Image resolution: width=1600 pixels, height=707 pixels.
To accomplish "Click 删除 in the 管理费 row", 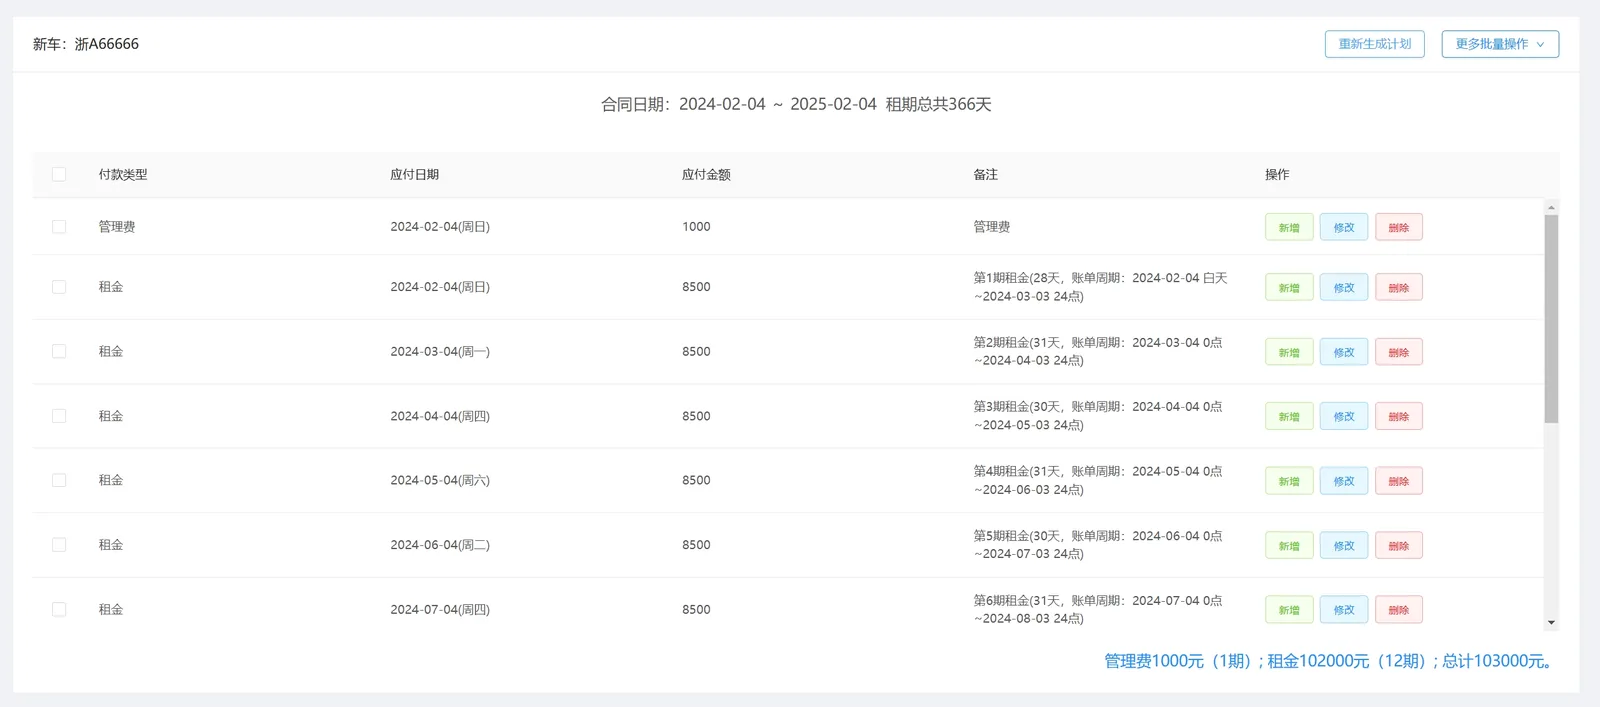I will tap(1399, 227).
